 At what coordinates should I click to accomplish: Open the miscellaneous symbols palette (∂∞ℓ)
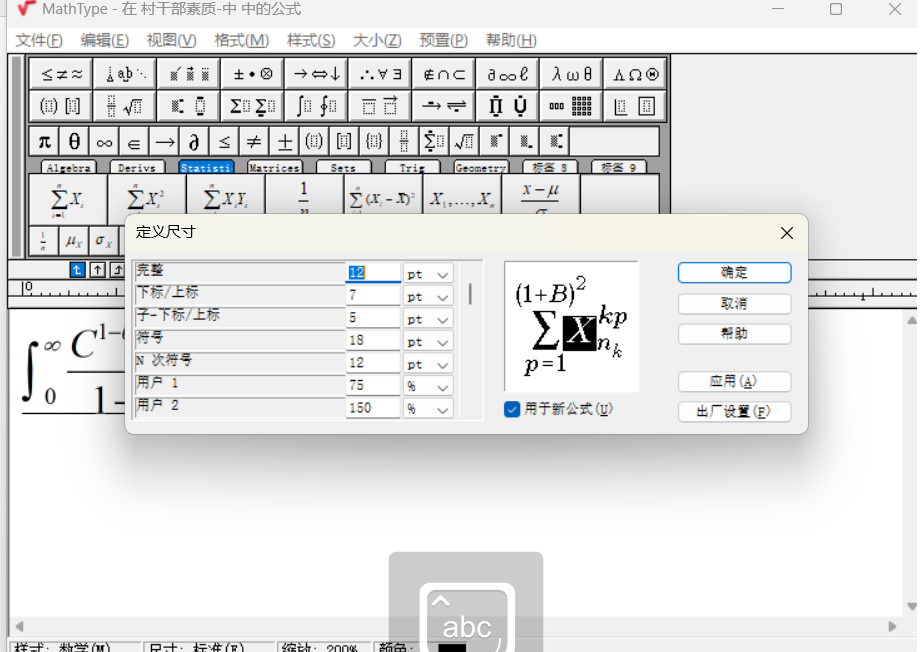pyautogui.click(x=508, y=74)
